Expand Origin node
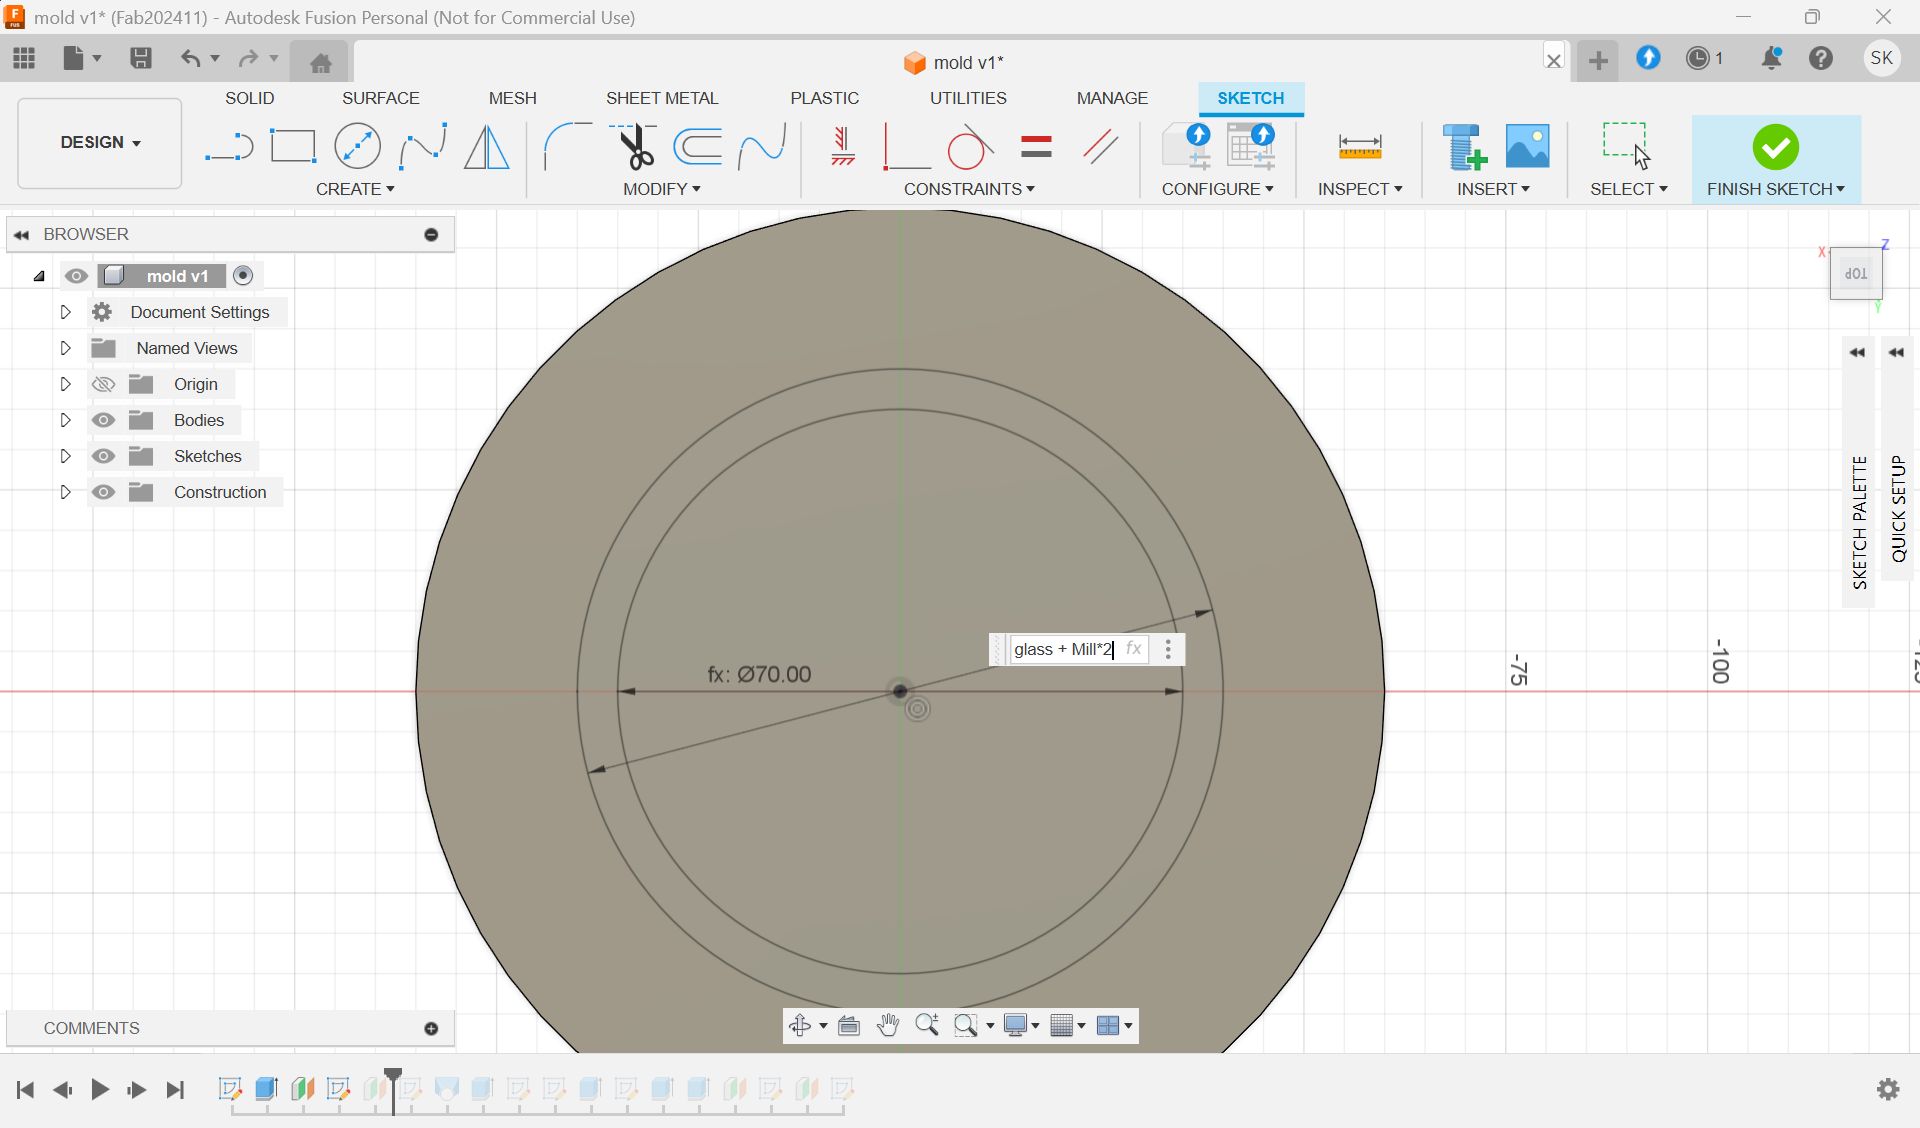The image size is (1920, 1128). [x=65, y=384]
